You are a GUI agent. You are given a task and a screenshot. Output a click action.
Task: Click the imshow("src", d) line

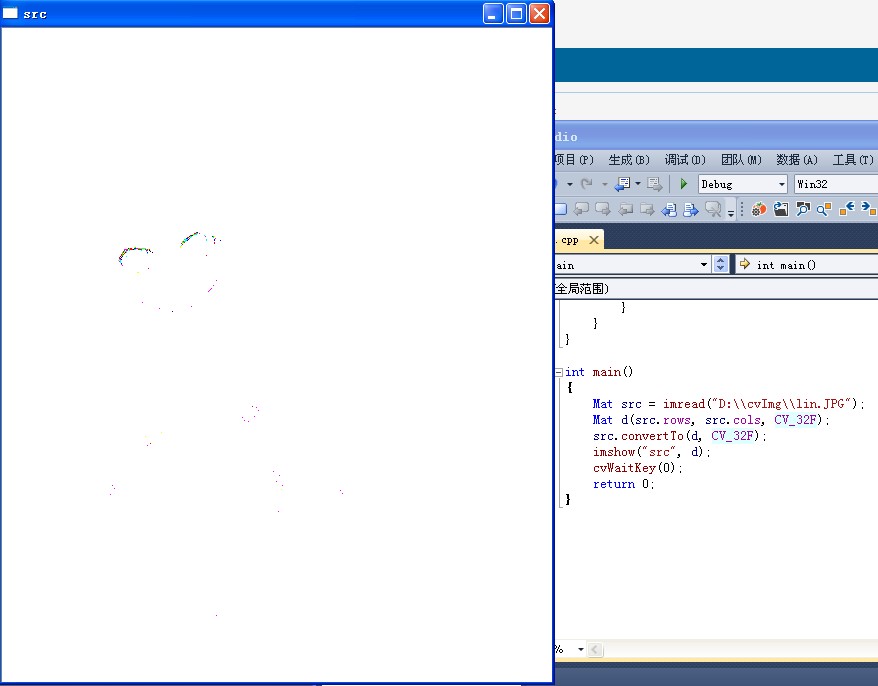point(652,452)
